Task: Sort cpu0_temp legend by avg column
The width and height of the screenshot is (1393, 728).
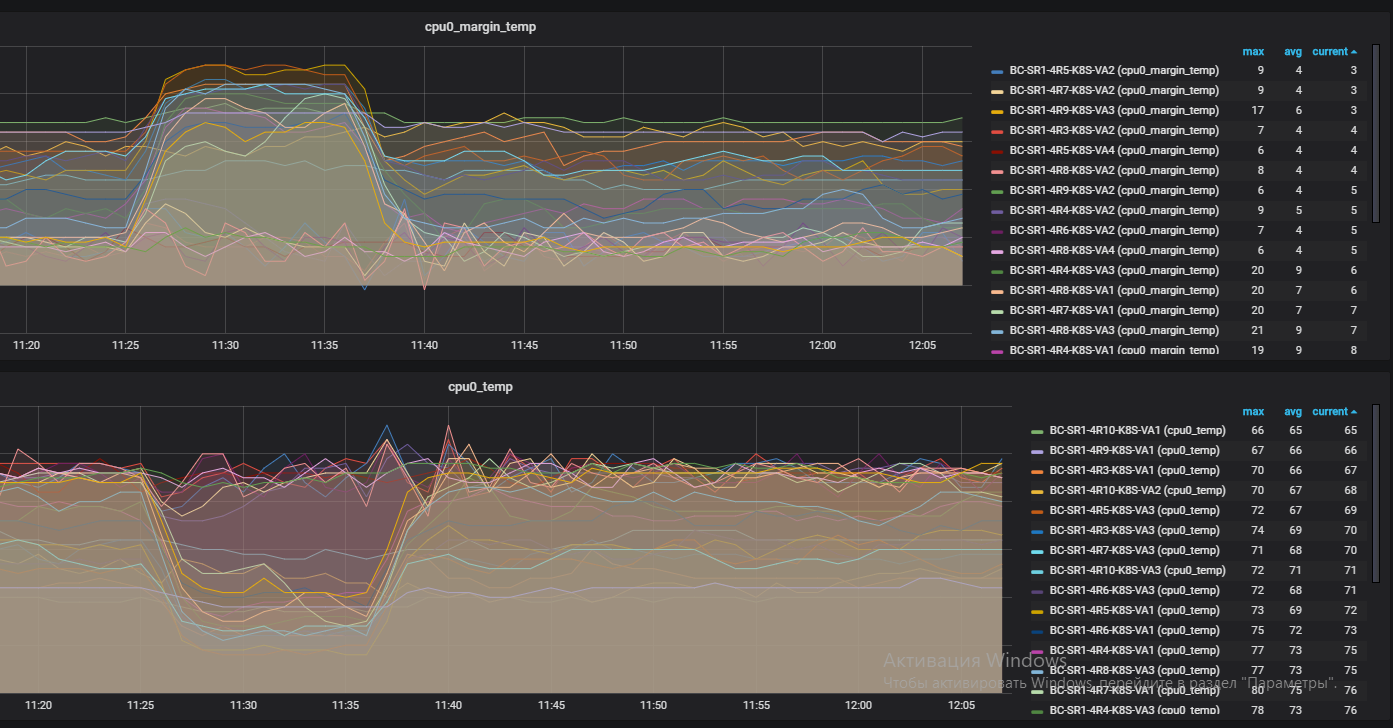Action: point(1293,411)
